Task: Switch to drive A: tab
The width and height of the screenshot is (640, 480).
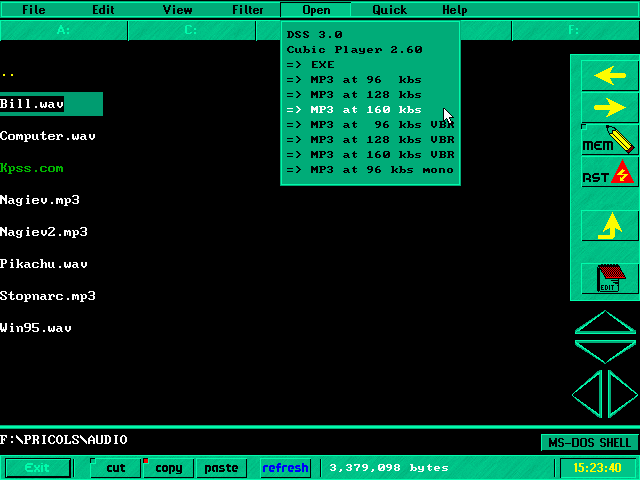Action: point(64,30)
